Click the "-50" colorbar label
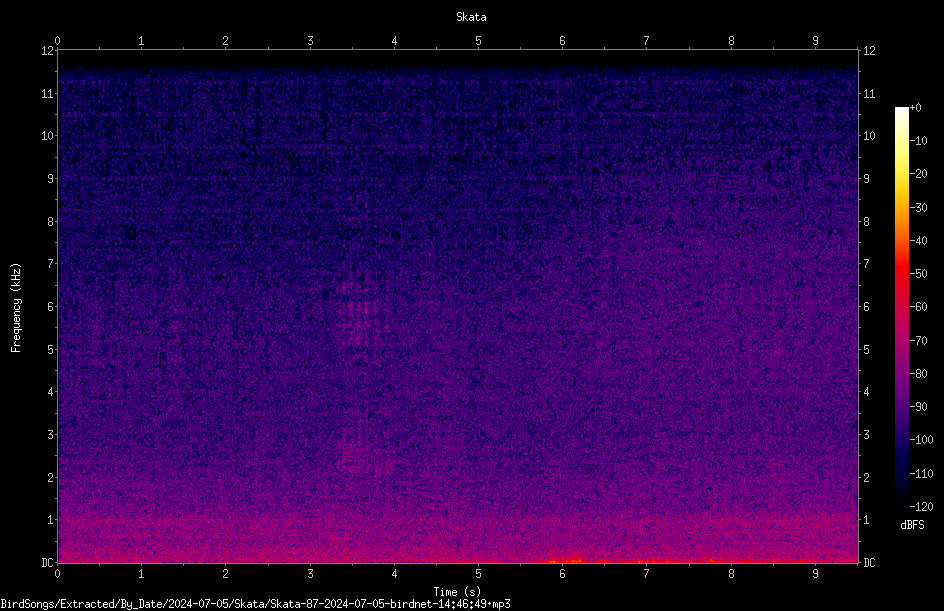This screenshot has height=611, width=944. 919,274
